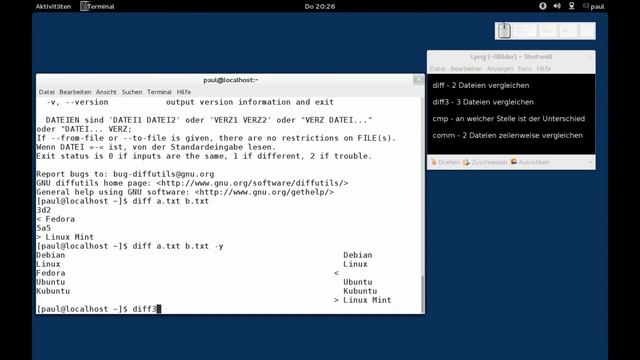The image size is (640, 360).
Task: Click the network connection icon
Action: click(571, 6)
